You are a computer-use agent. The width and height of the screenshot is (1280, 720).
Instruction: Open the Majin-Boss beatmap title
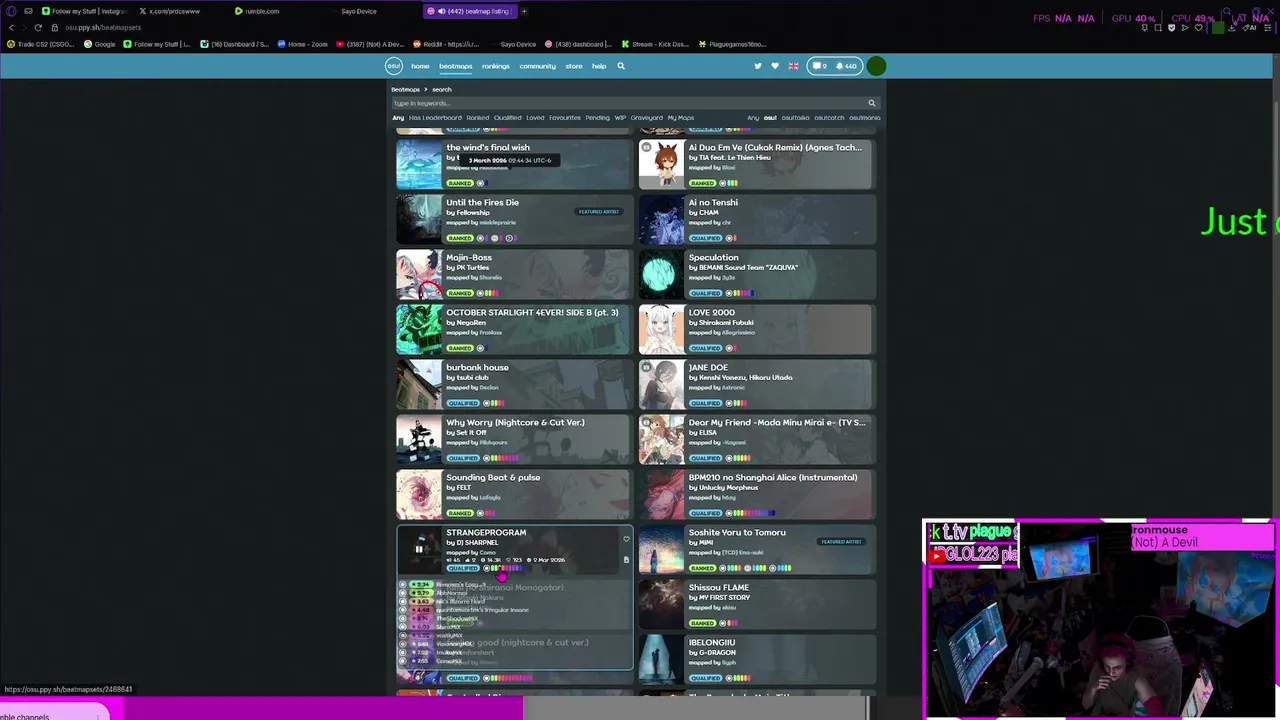[469, 257]
